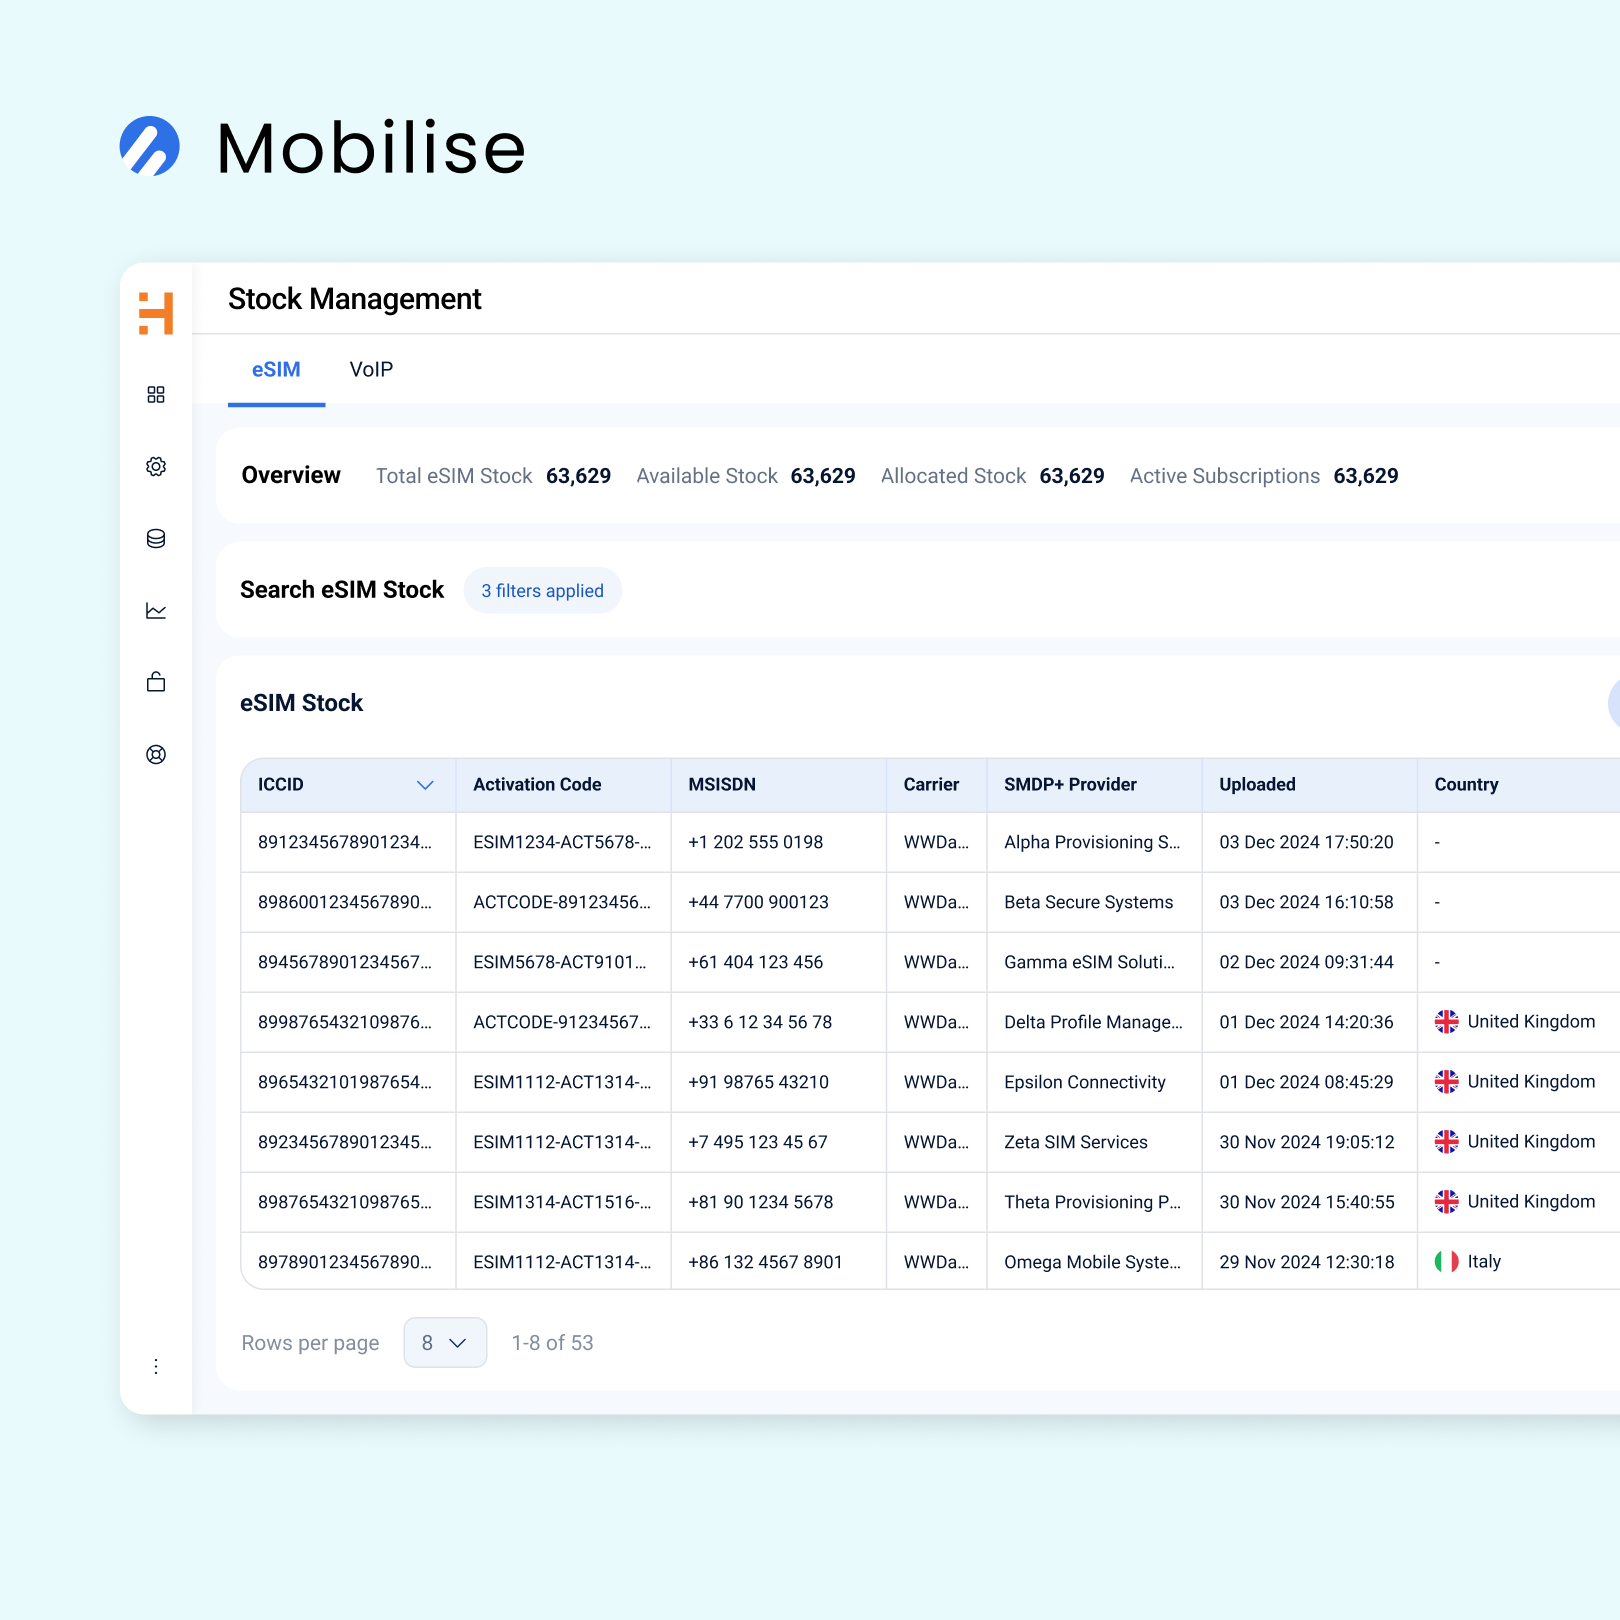Open settings gear in sidebar
The image size is (1620, 1620).
click(156, 467)
